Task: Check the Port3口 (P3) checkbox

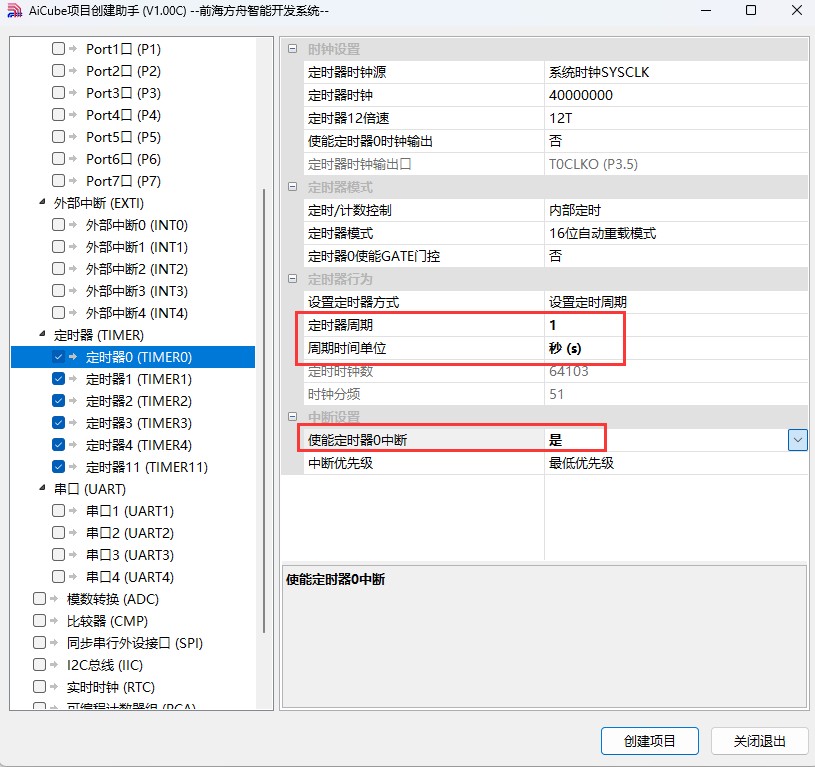Action: [58, 92]
